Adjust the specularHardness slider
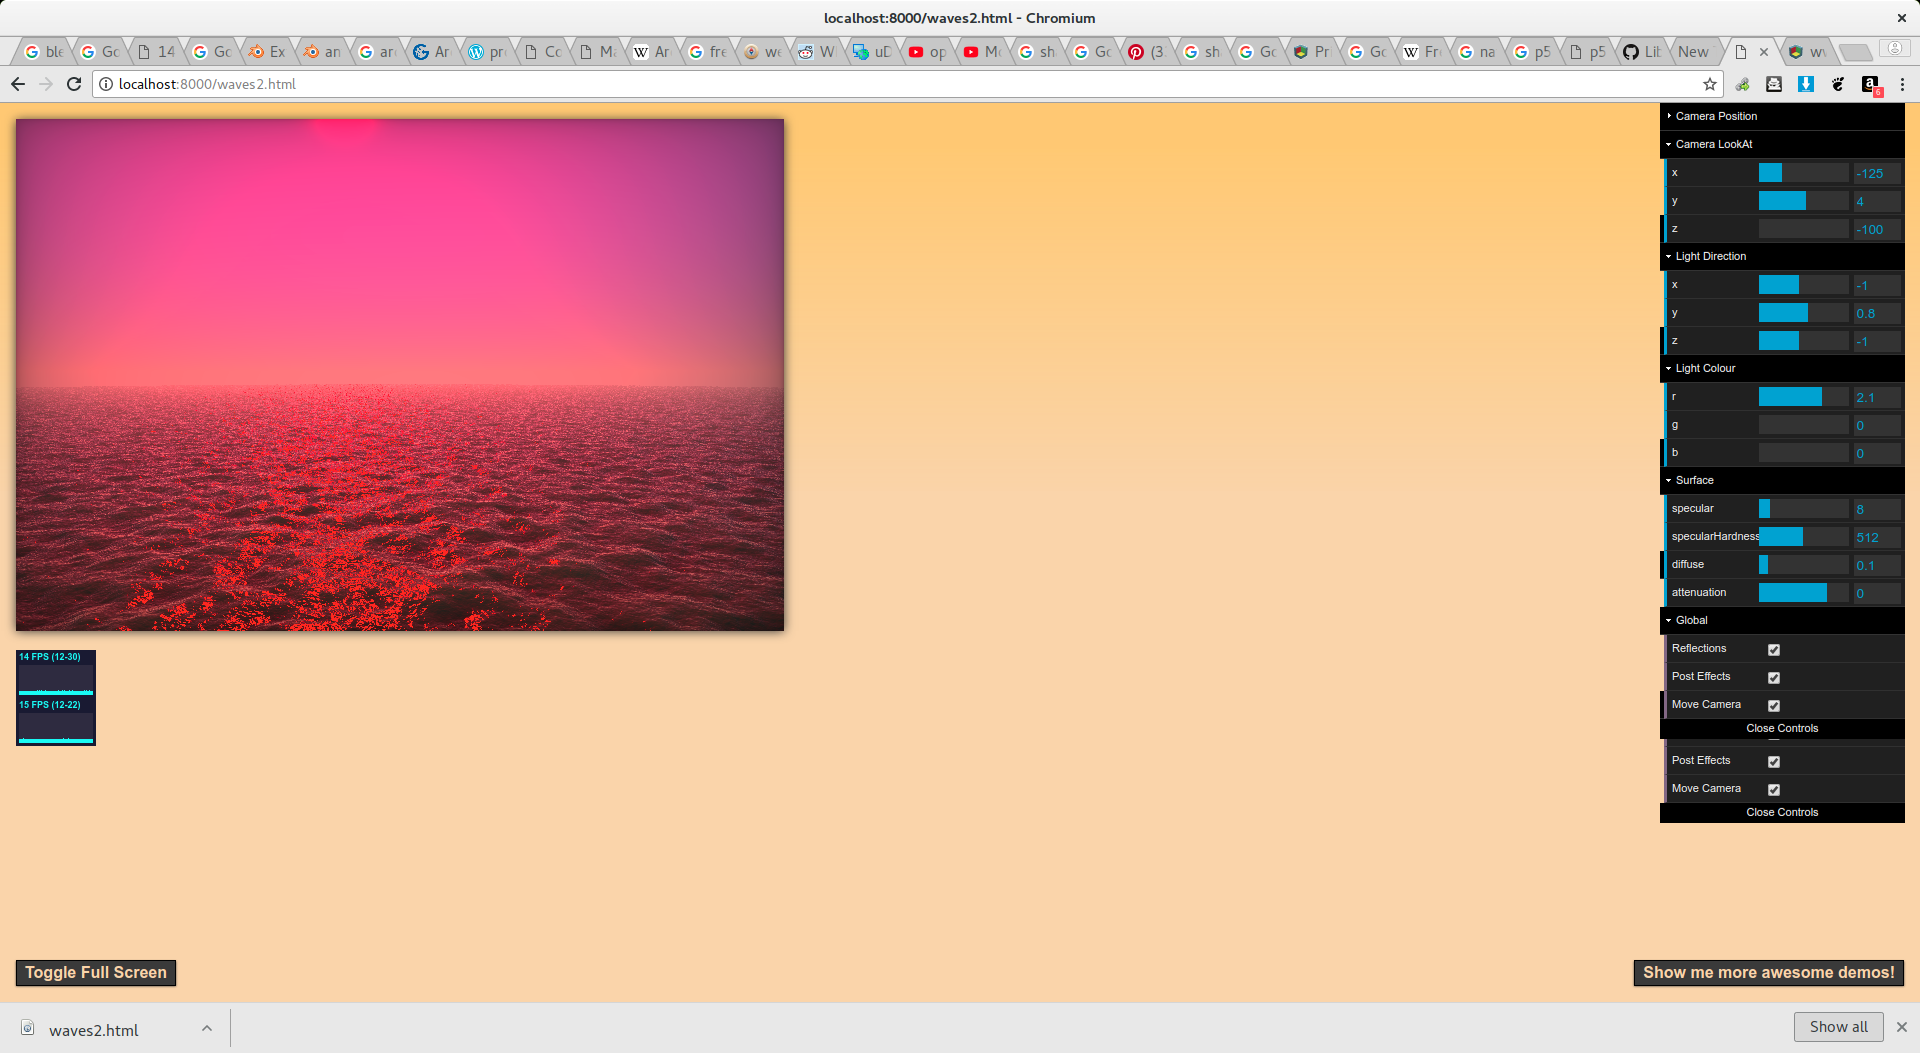The height and width of the screenshot is (1053, 1920). pos(1803,537)
